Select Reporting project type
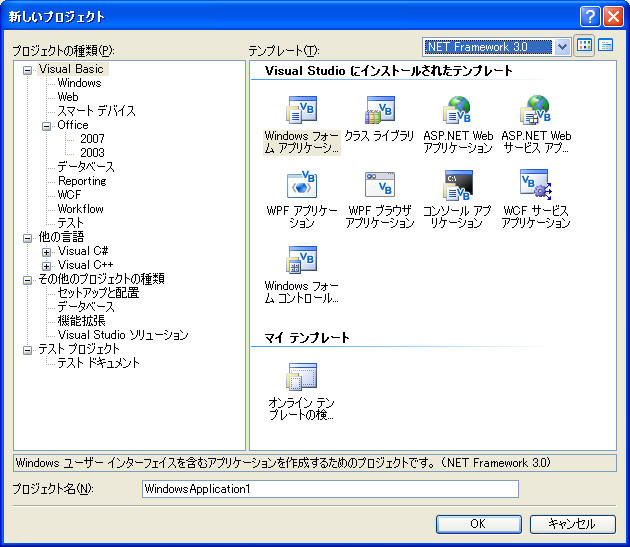Screen dimensions: 630x547 82,181
